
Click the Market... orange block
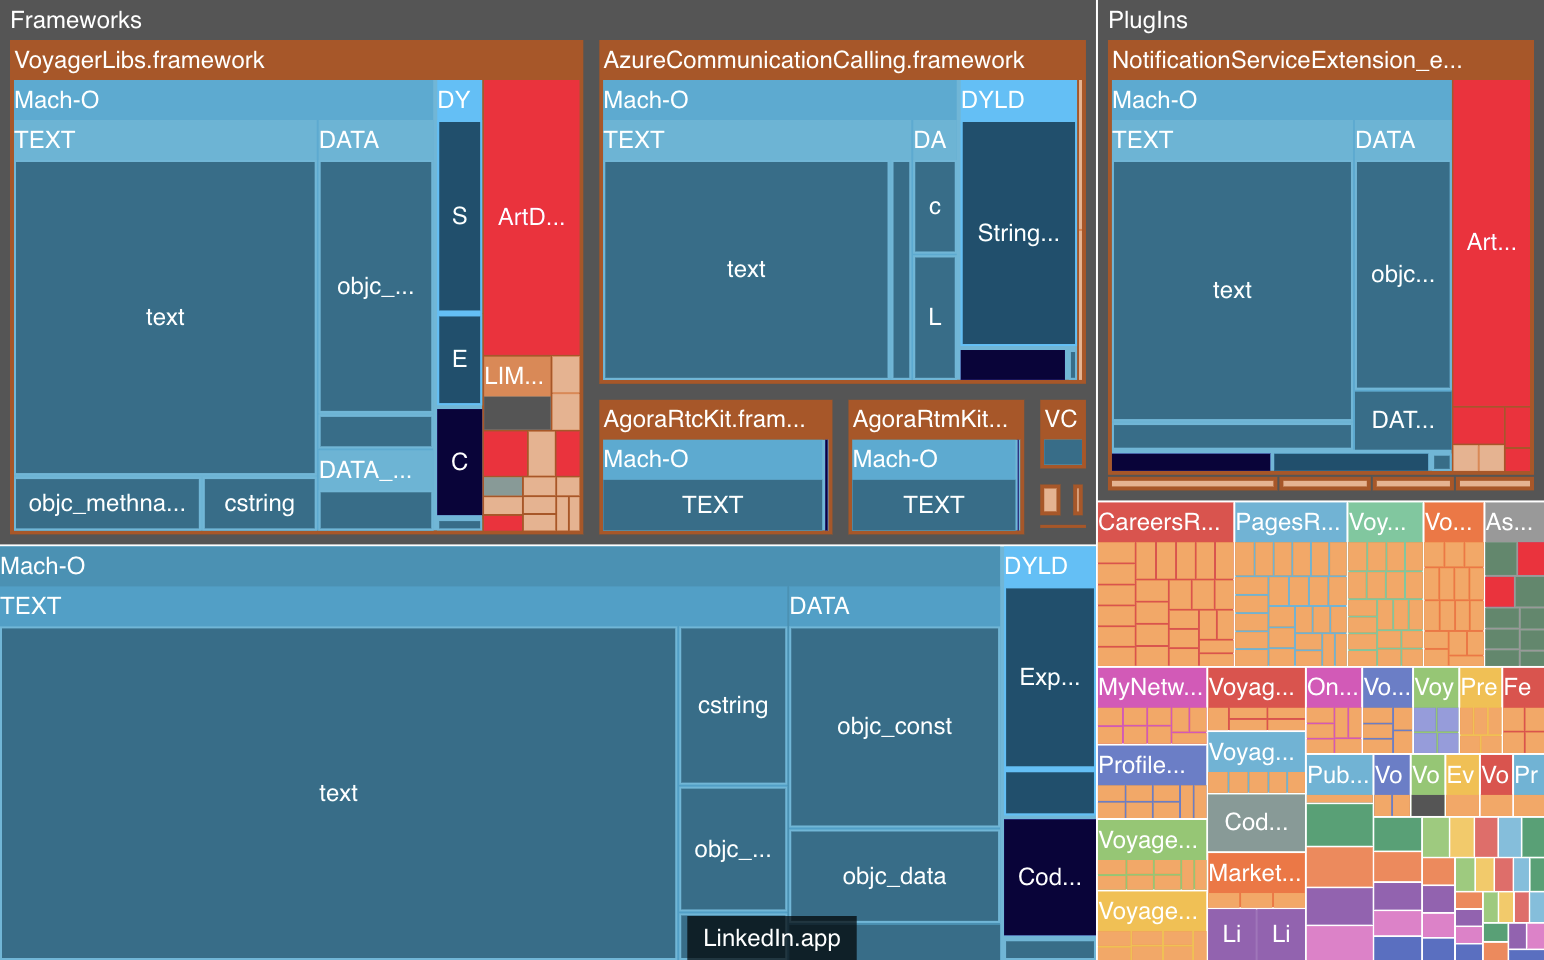1254,874
